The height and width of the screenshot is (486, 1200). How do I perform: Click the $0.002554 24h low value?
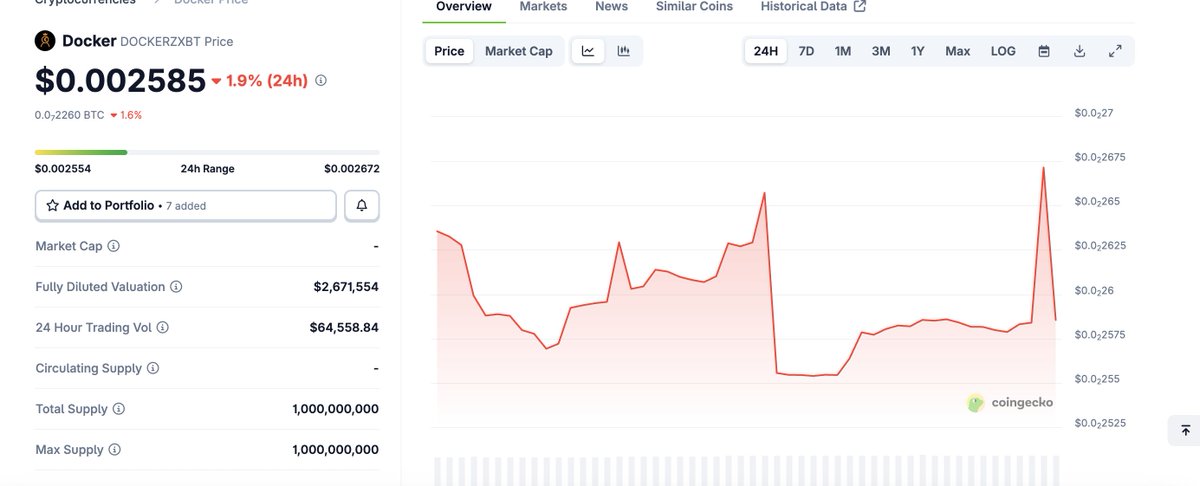pyautogui.click(x=63, y=169)
